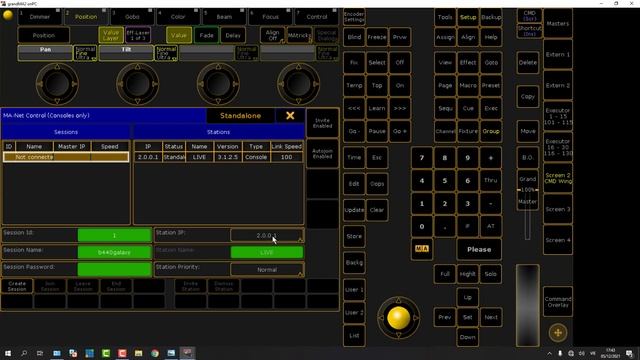640x360 pixels.
Task: Click the >>> key
Action: pyautogui.click(x=400, y=108)
